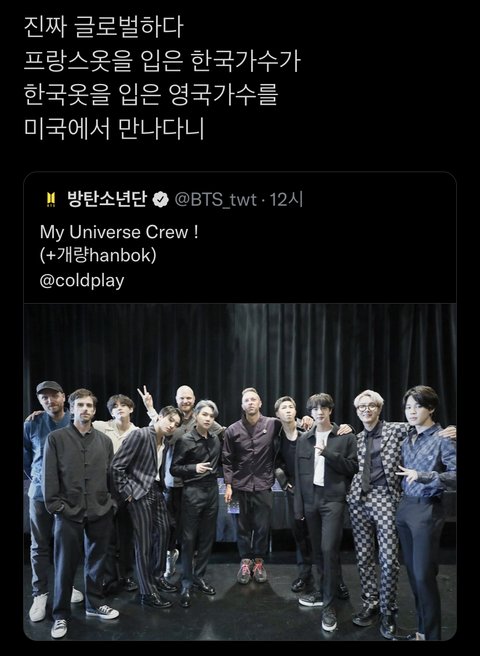Click the 12시 timestamp

point(286,200)
